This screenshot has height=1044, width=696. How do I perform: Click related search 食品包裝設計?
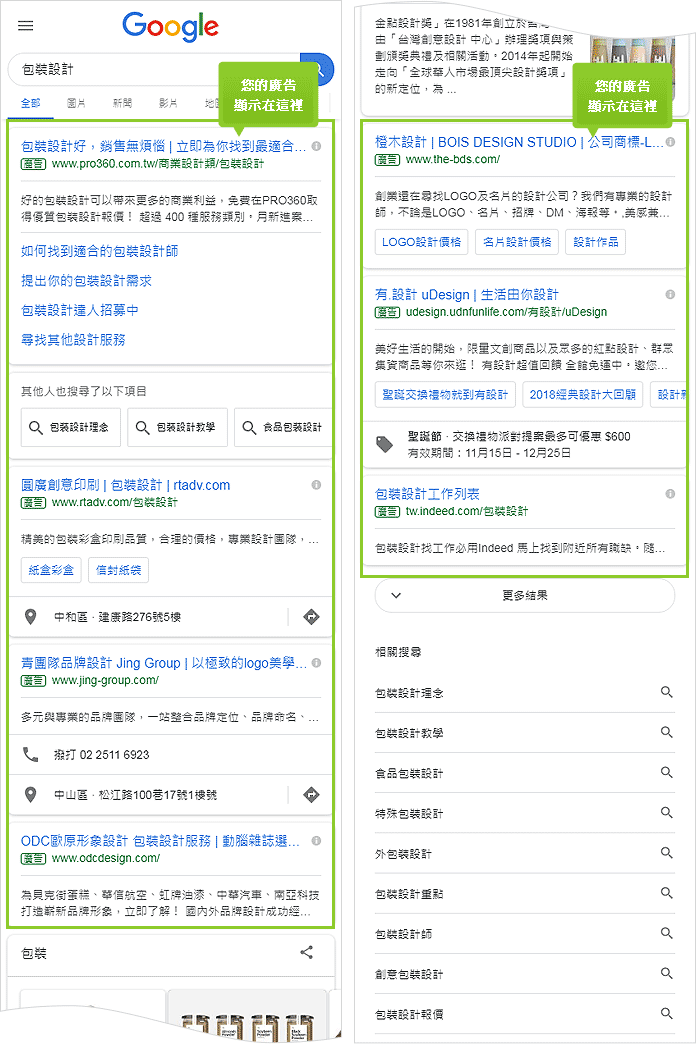pyautogui.click(x=409, y=773)
